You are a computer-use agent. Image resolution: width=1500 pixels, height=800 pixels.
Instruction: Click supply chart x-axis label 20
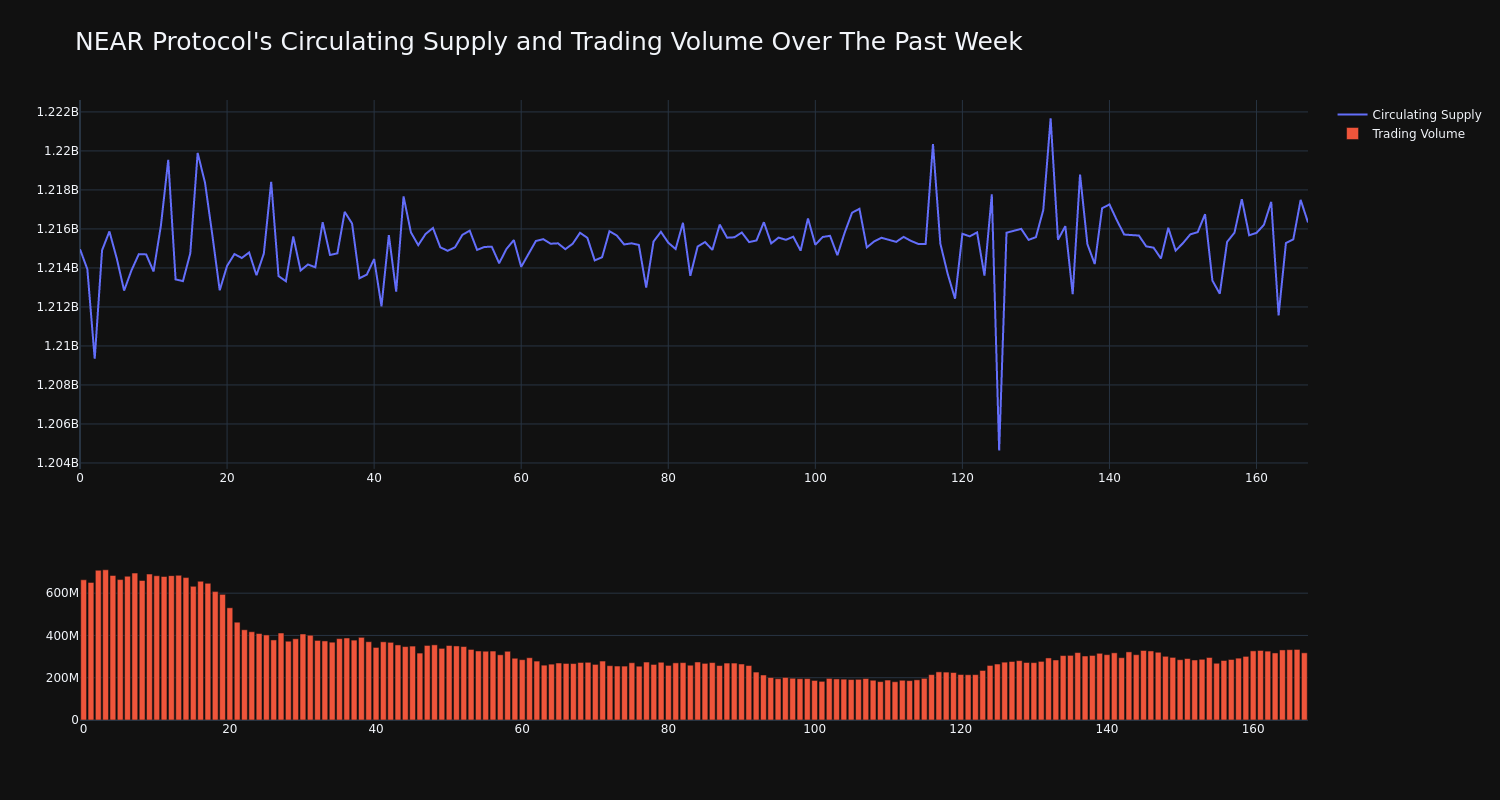227,478
